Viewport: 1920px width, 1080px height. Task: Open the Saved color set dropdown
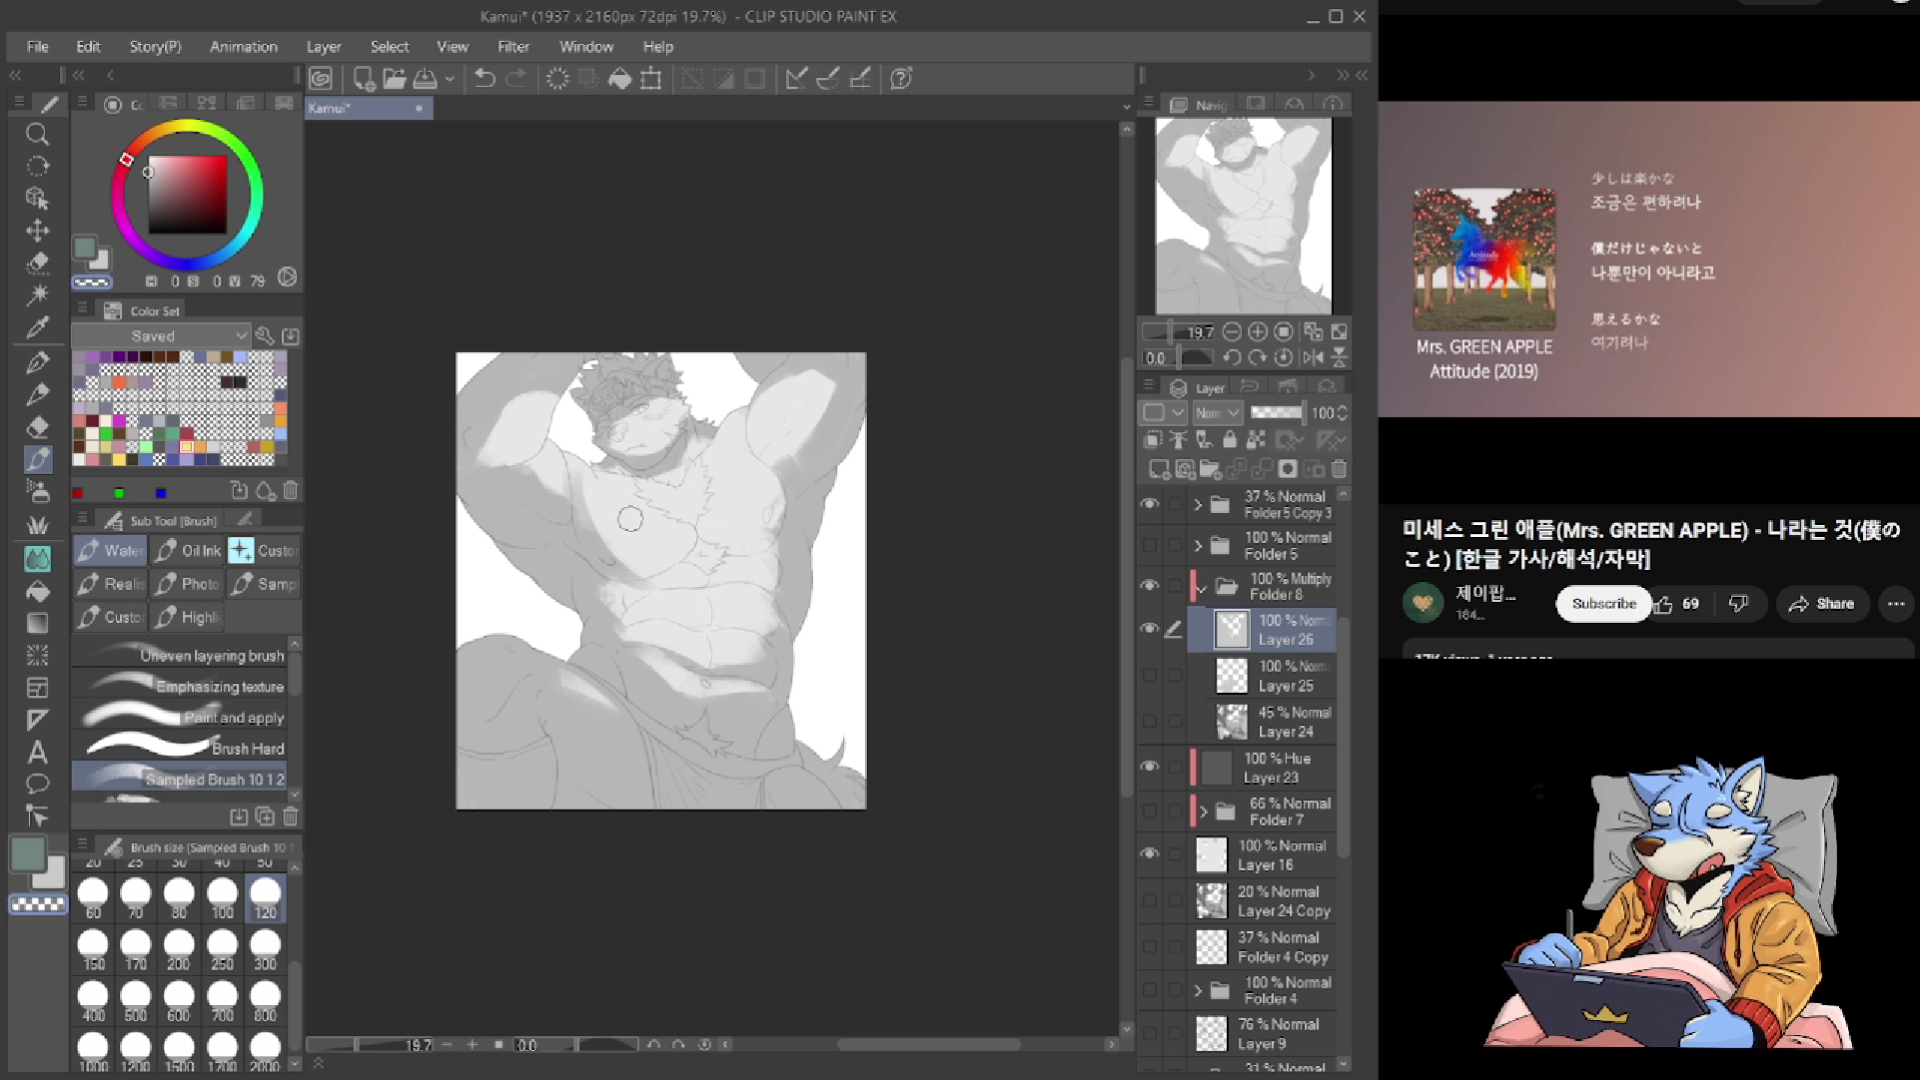point(160,336)
